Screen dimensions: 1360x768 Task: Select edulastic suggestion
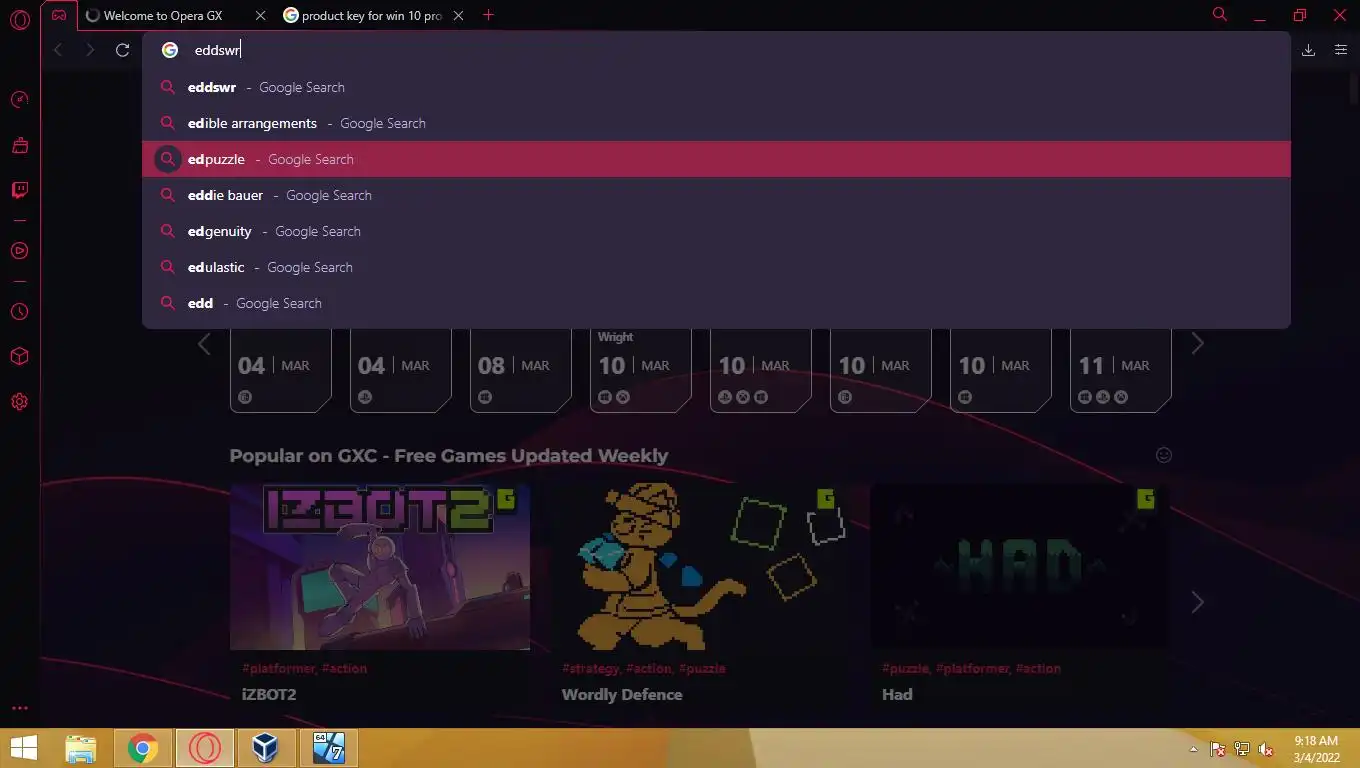point(716,267)
